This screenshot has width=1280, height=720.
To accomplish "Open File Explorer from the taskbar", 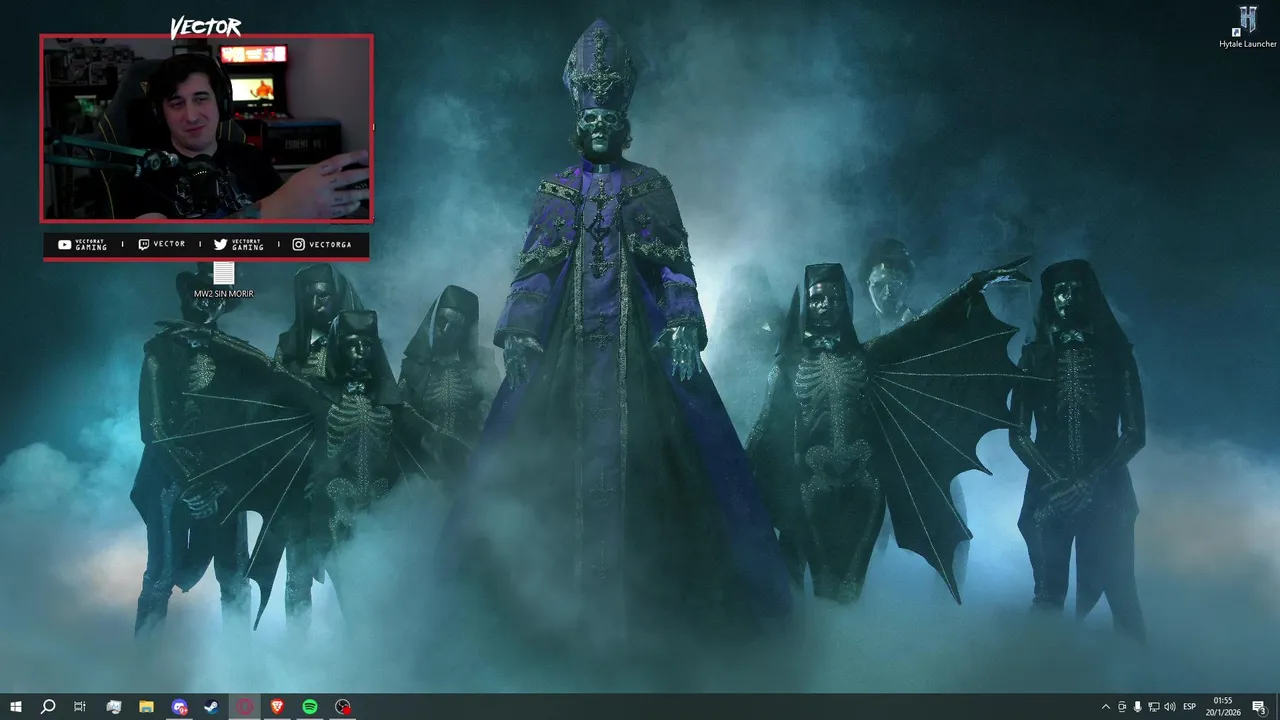I will point(146,707).
